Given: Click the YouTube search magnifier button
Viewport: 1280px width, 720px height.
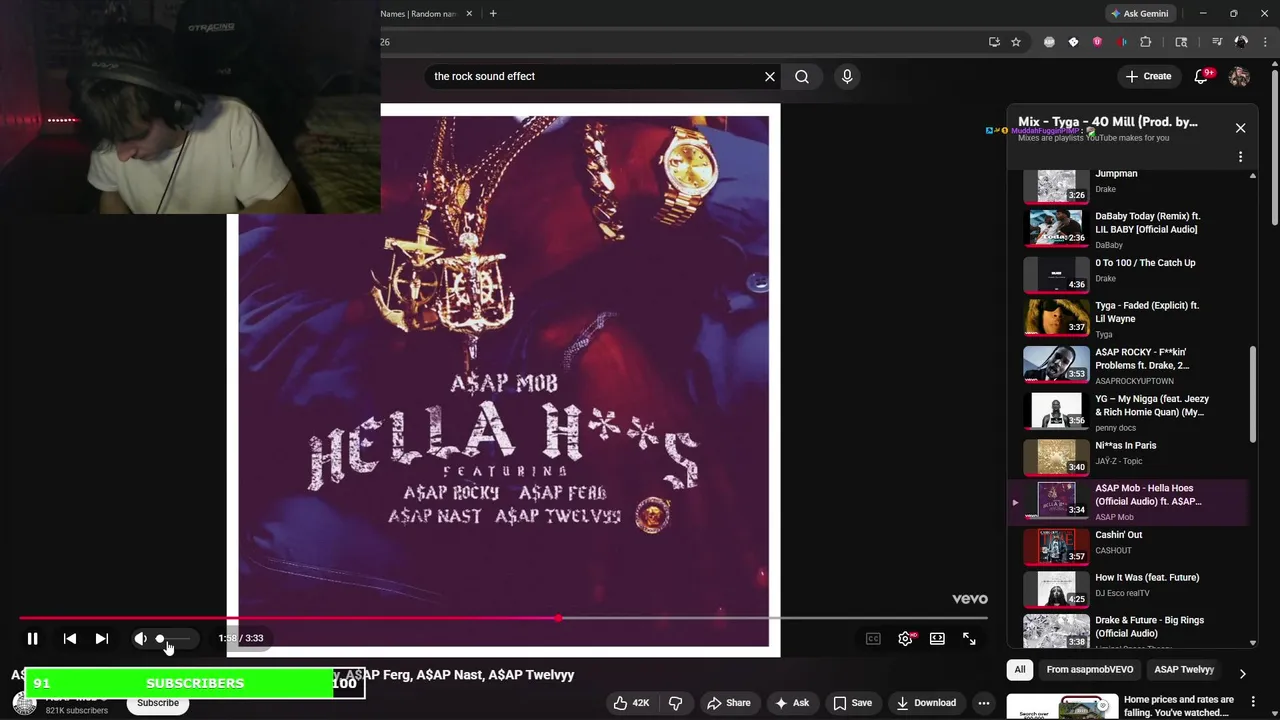Looking at the screenshot, I should click(x=802, y=76).
